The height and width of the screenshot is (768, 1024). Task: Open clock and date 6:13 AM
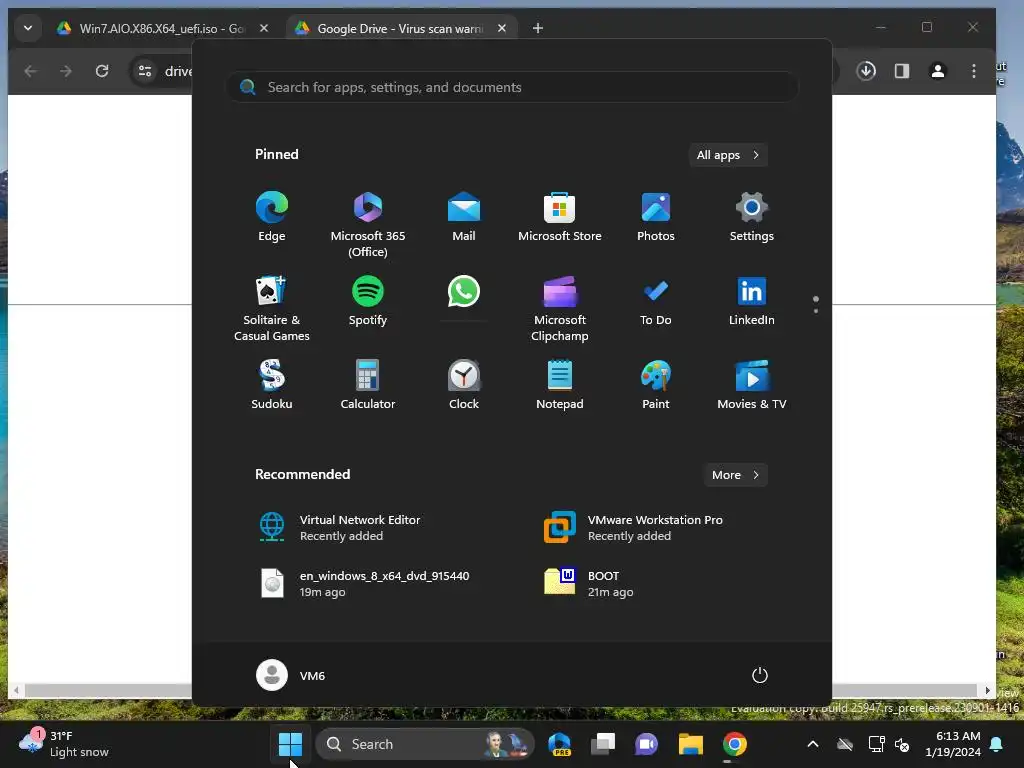pyautogui.click(x=953, y=744)
